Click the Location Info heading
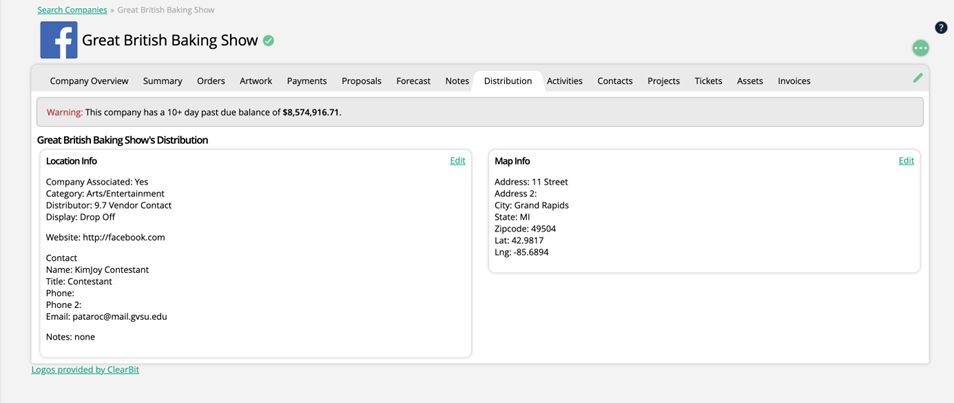Viewport: 954px width, 403px height. pyautogui.click(x=72, y=161)
